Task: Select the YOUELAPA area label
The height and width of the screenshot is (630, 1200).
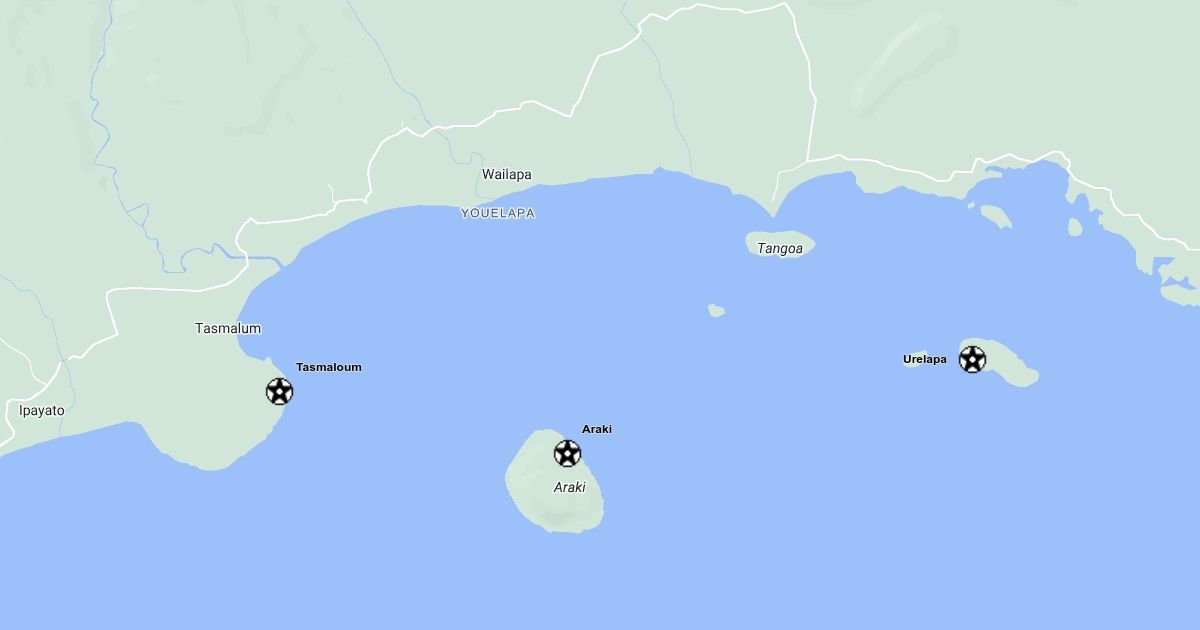Action: [498, 213]
